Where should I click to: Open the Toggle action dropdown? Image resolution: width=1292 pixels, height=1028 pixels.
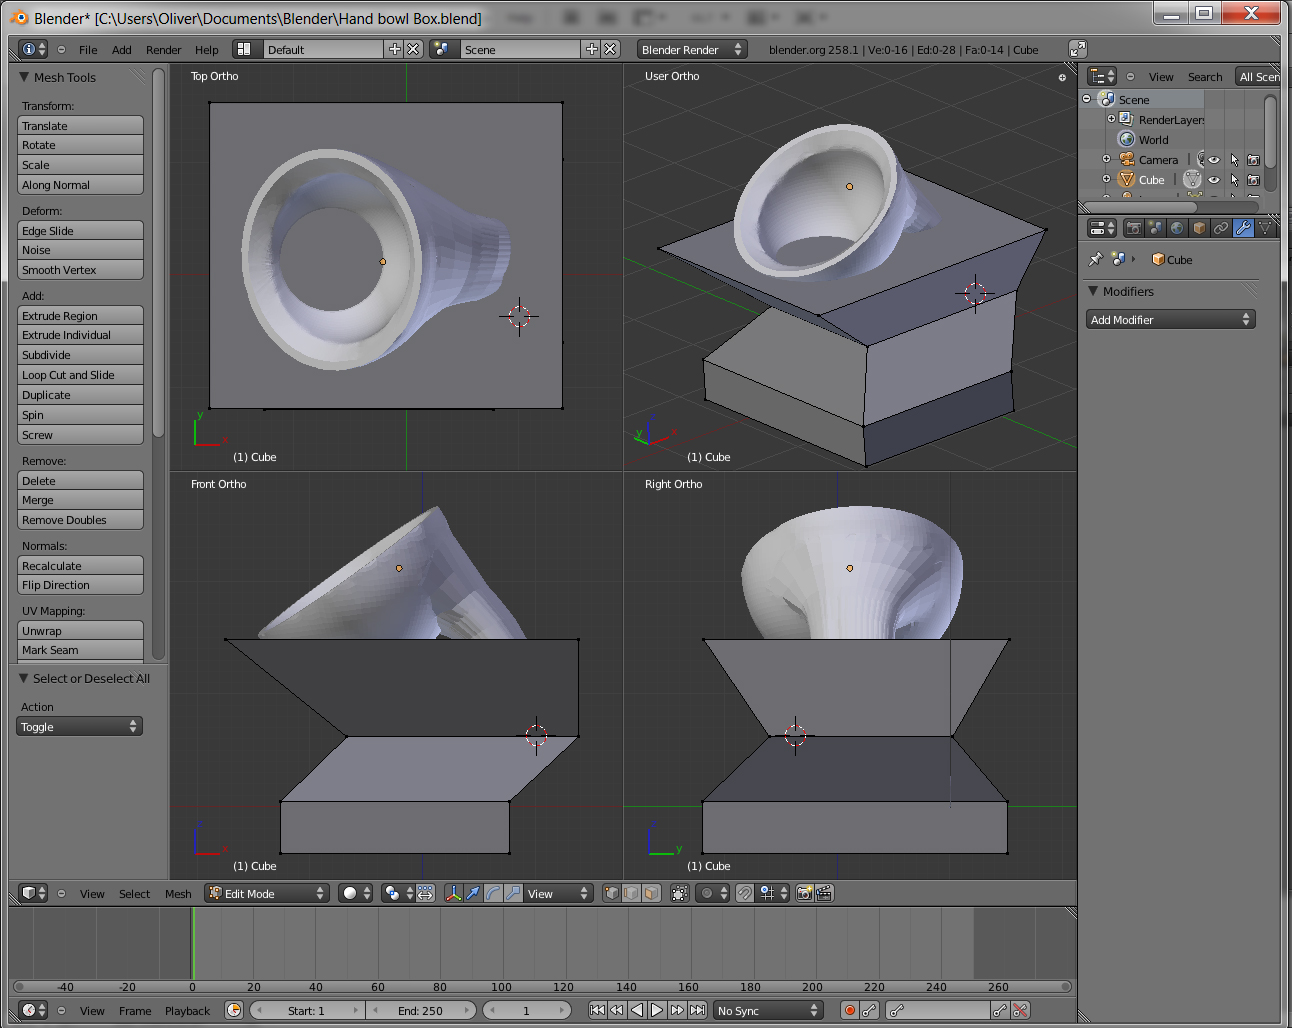(x=79, y=726)
